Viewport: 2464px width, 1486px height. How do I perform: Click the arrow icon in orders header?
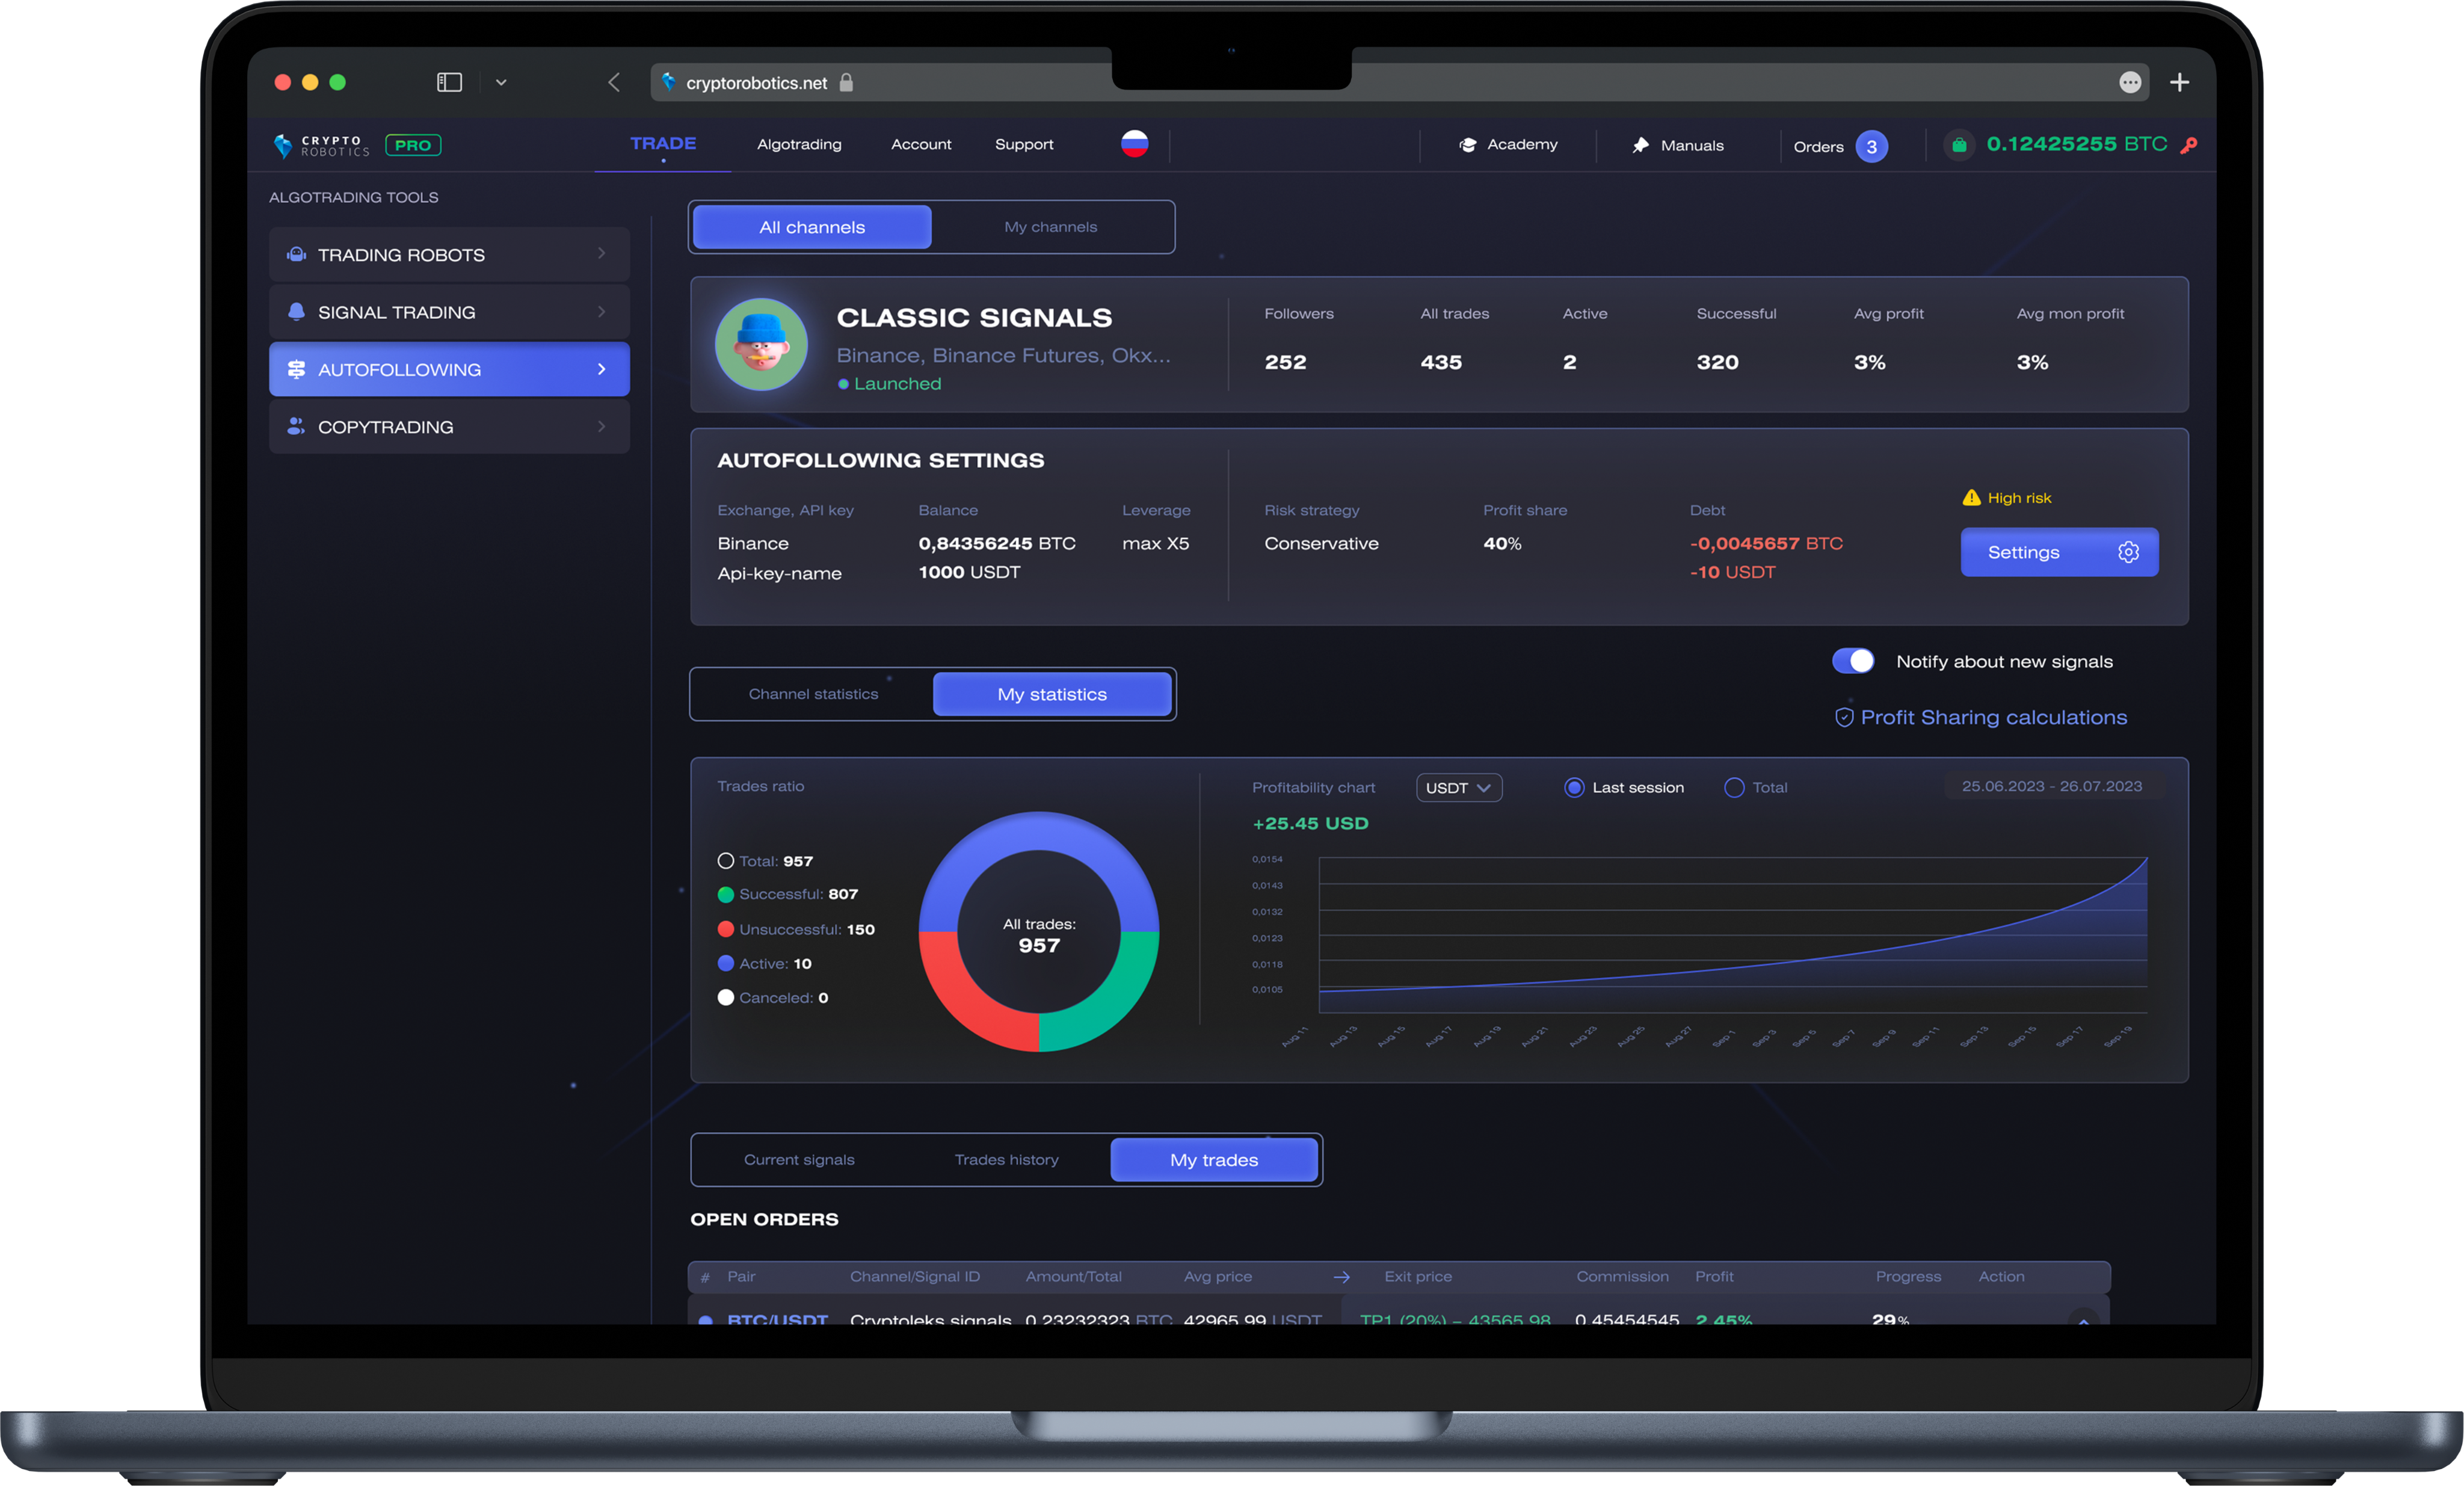[1341, 1277]
